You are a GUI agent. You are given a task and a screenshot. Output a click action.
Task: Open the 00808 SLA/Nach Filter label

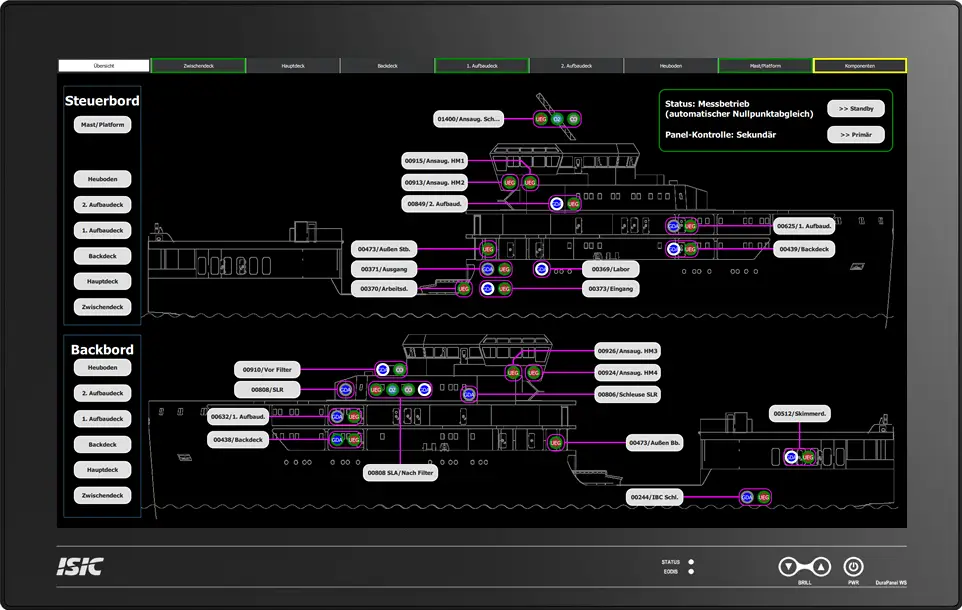400,473
